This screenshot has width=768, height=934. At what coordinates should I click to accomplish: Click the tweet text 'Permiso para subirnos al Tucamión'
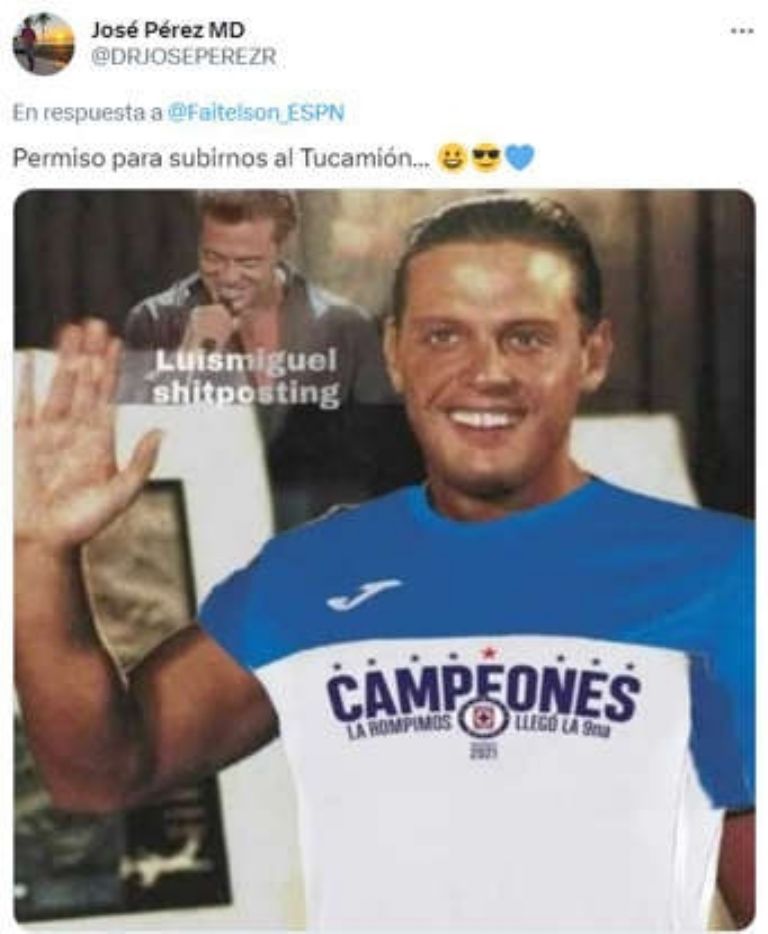coord(220,158)
